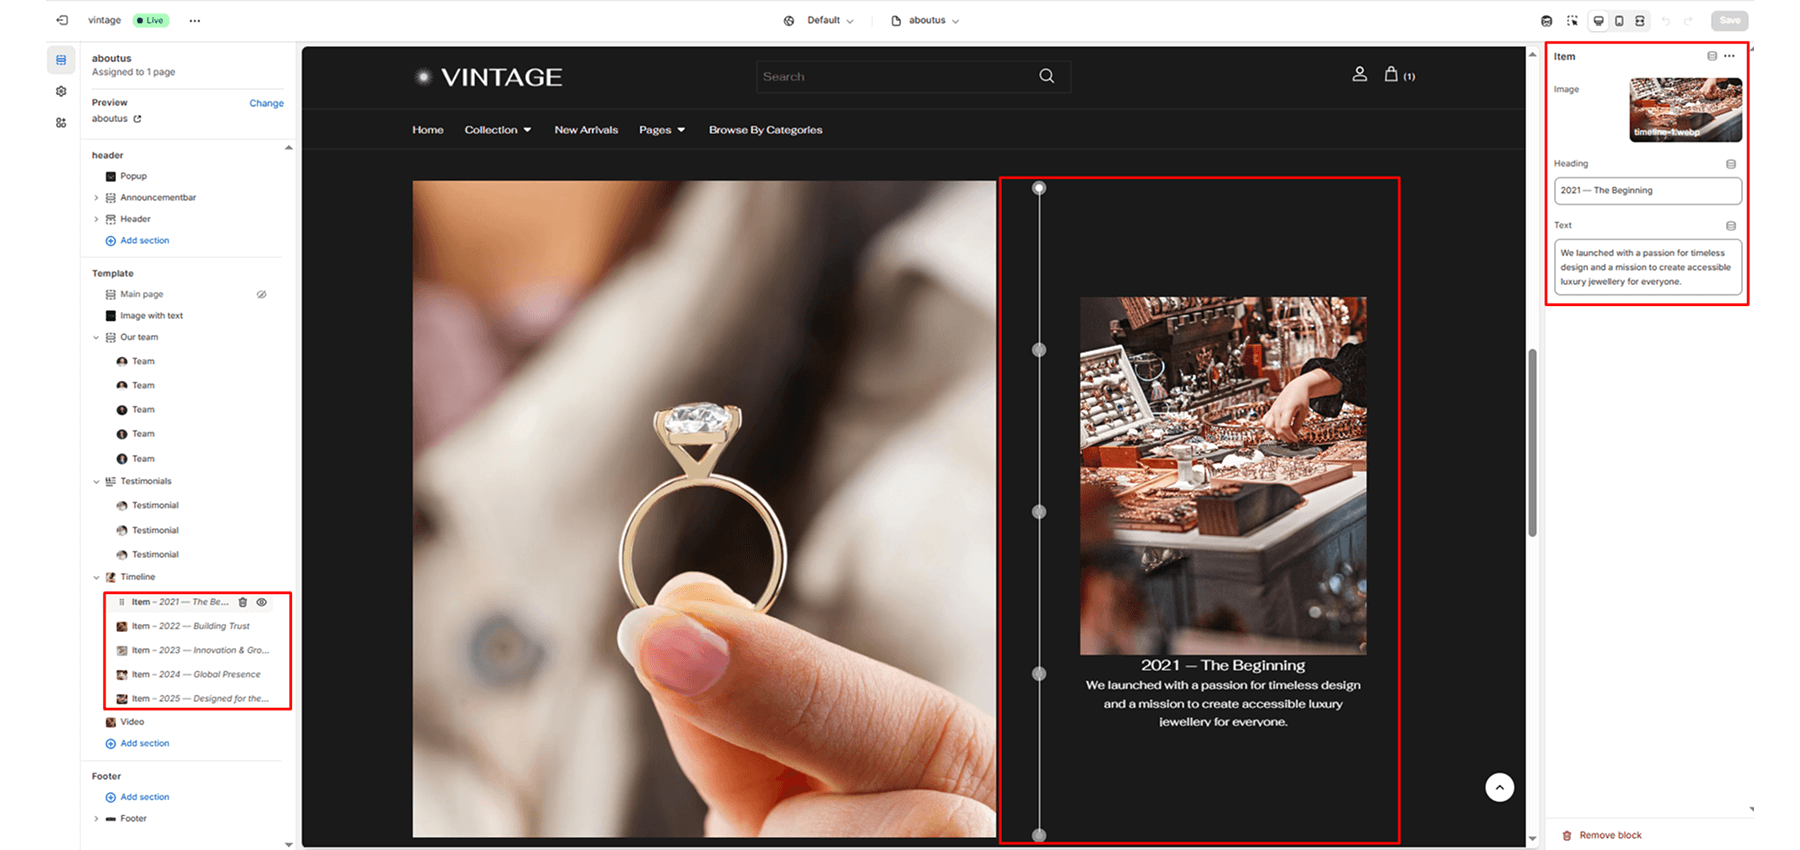Screen dimensions: 1800x850
Task: Open the Theme settings gear icon
Action: pos(61,91)
